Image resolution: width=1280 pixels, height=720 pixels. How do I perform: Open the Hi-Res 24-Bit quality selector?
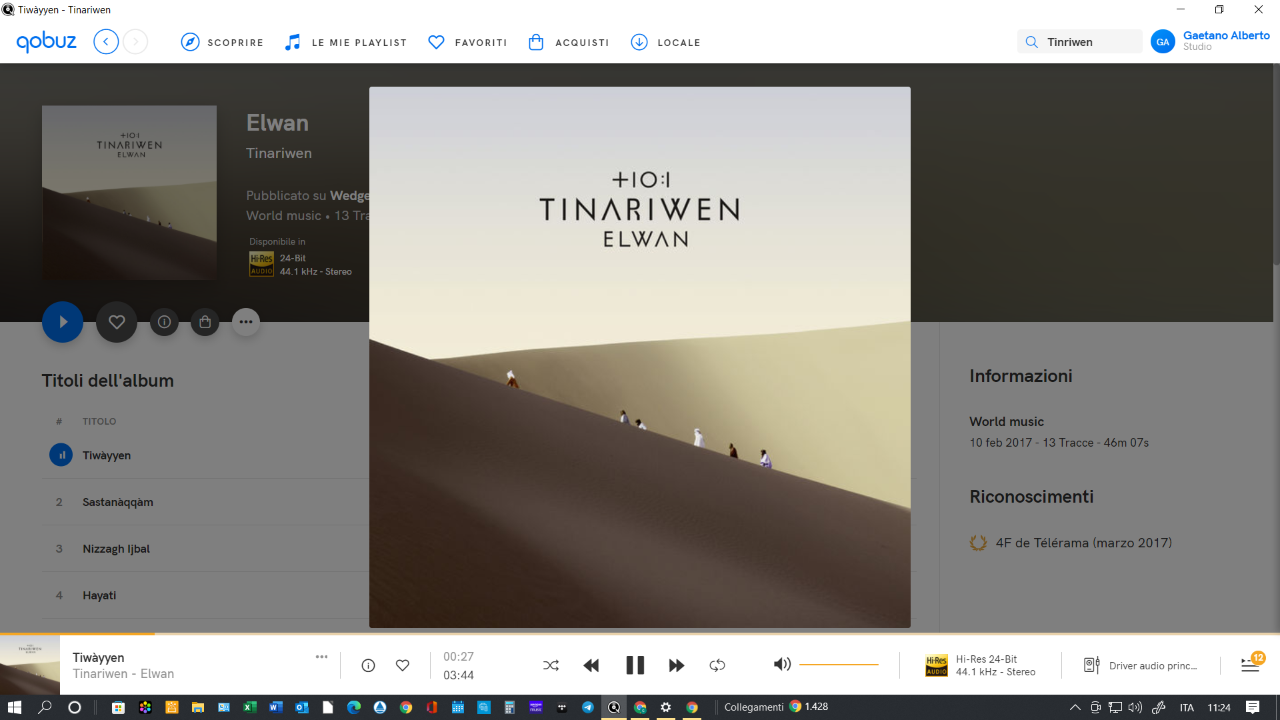point(981,665)
